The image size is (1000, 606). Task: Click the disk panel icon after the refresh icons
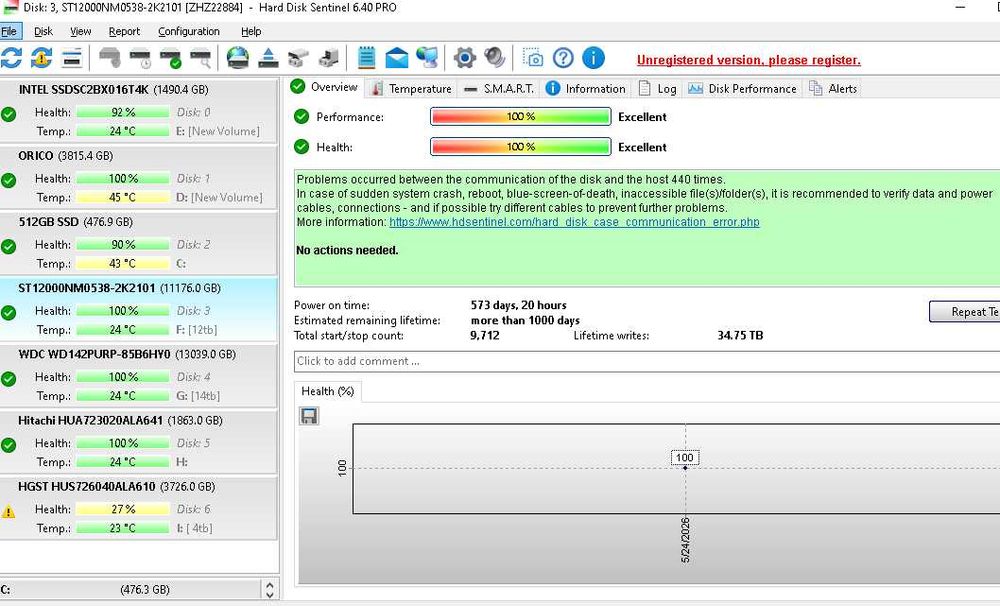click(72, 58)
